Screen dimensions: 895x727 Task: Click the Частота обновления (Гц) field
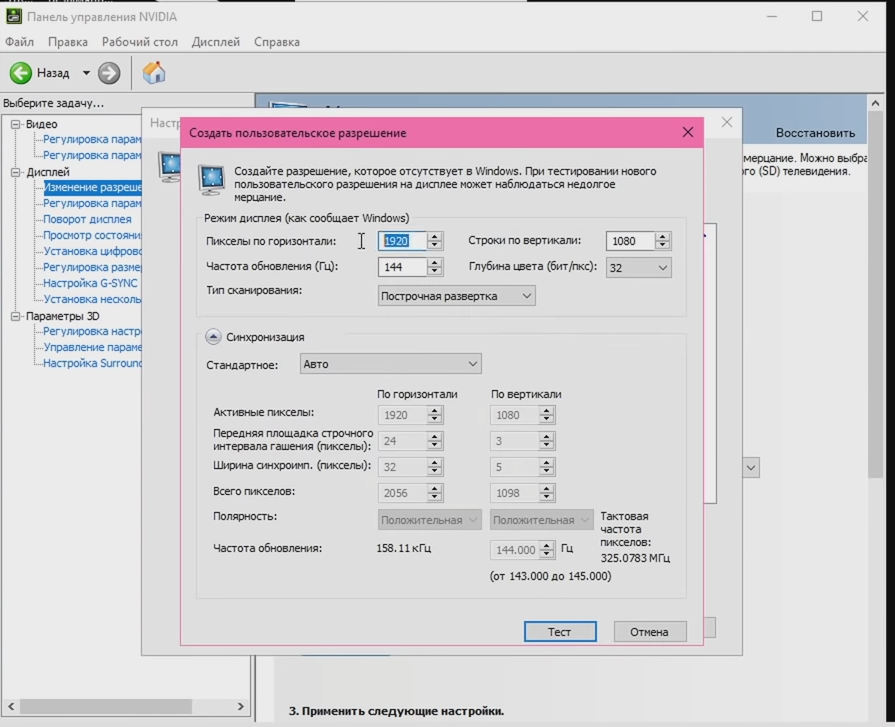click(402, 266)
